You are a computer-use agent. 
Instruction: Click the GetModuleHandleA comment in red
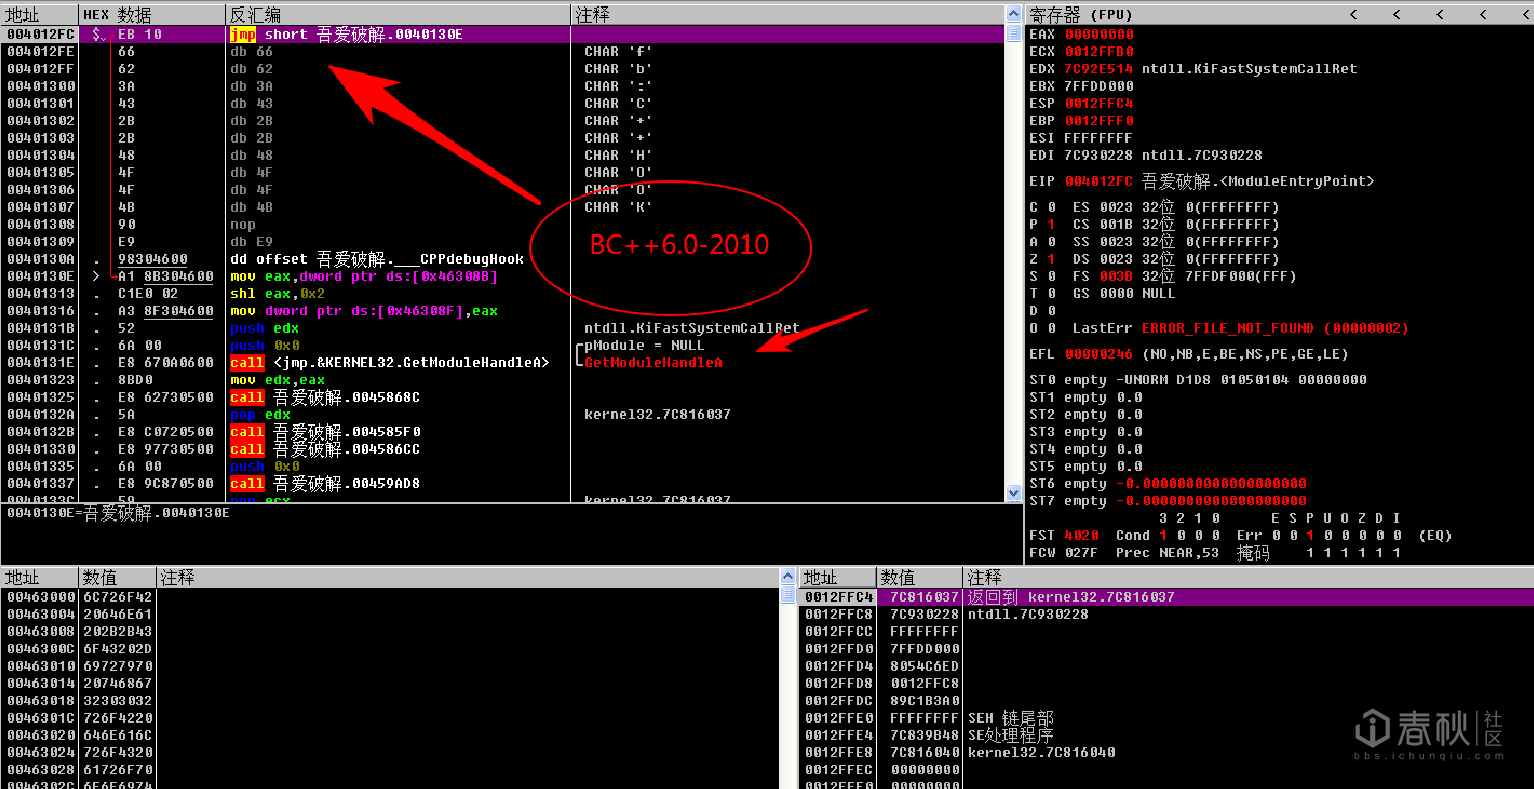click(x=653, y=362)
